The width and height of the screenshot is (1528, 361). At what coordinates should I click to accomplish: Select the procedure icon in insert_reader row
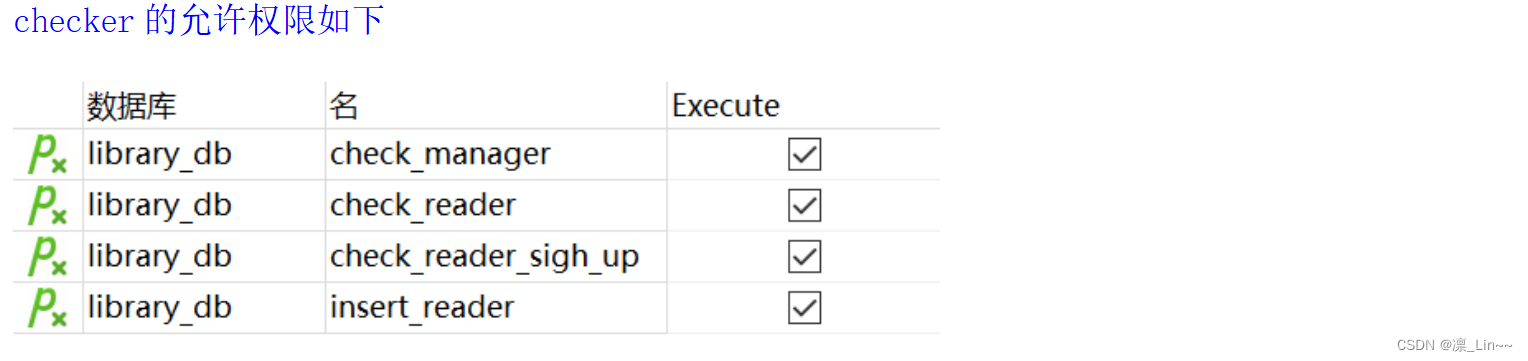tap(47, 308)
